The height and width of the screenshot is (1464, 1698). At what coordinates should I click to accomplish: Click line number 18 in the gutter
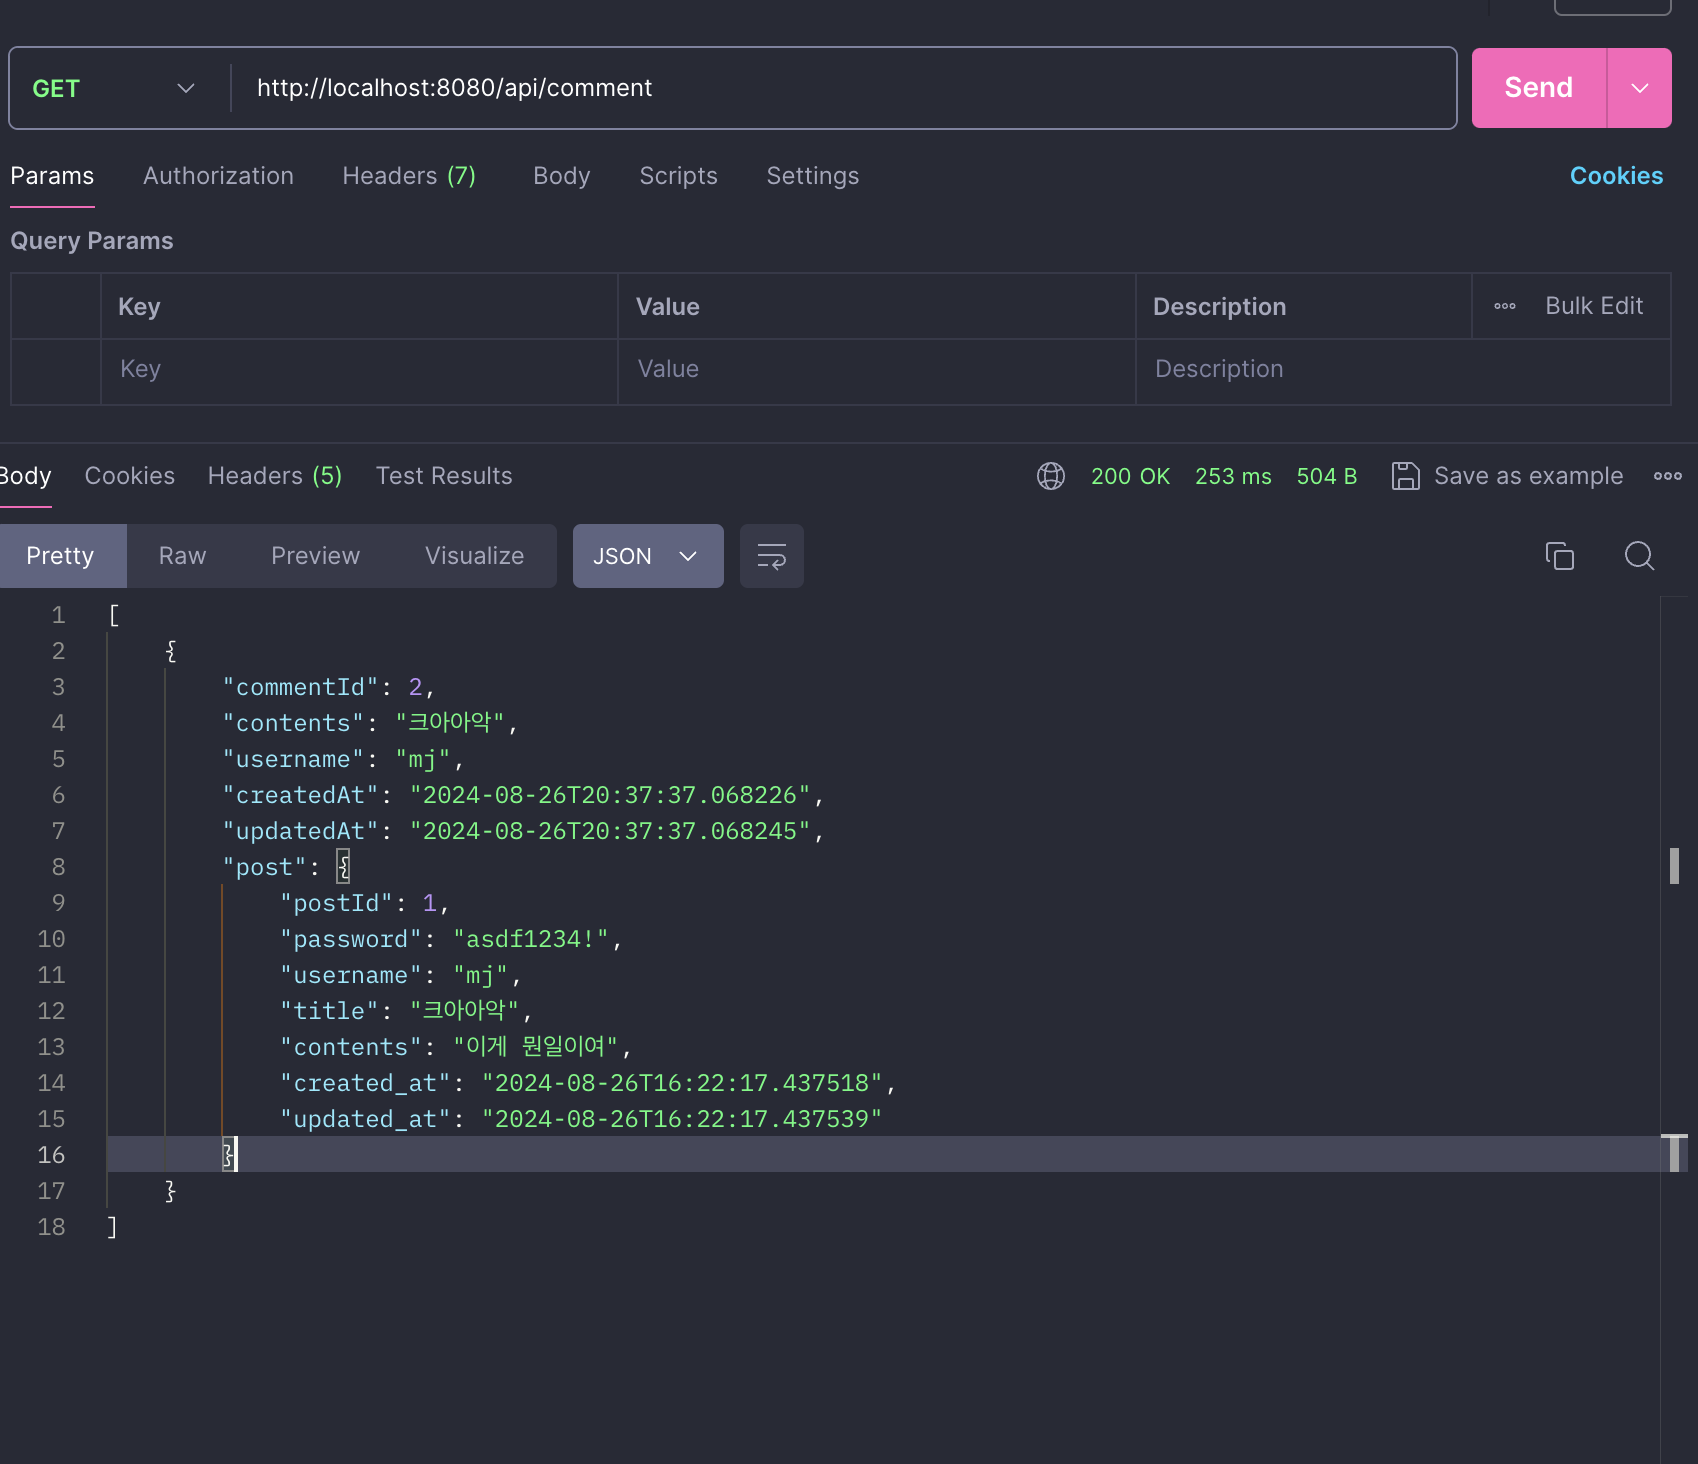coord(51,1228)
